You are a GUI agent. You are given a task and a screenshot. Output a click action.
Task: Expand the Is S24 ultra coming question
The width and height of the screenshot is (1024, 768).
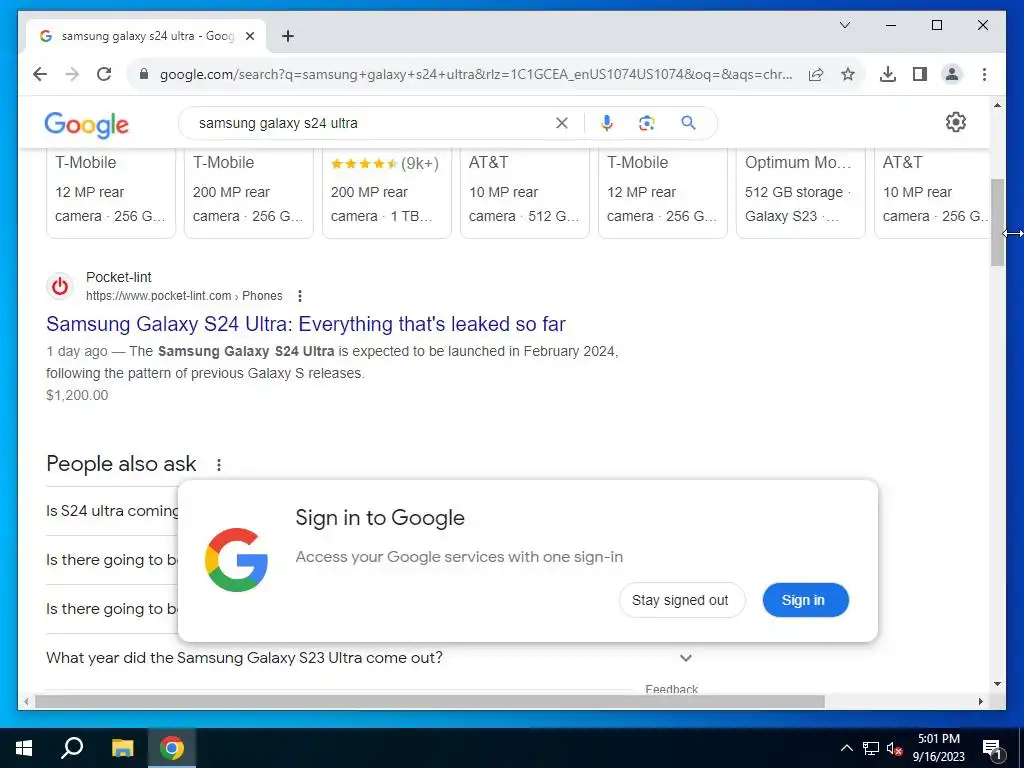pos(112,511)
